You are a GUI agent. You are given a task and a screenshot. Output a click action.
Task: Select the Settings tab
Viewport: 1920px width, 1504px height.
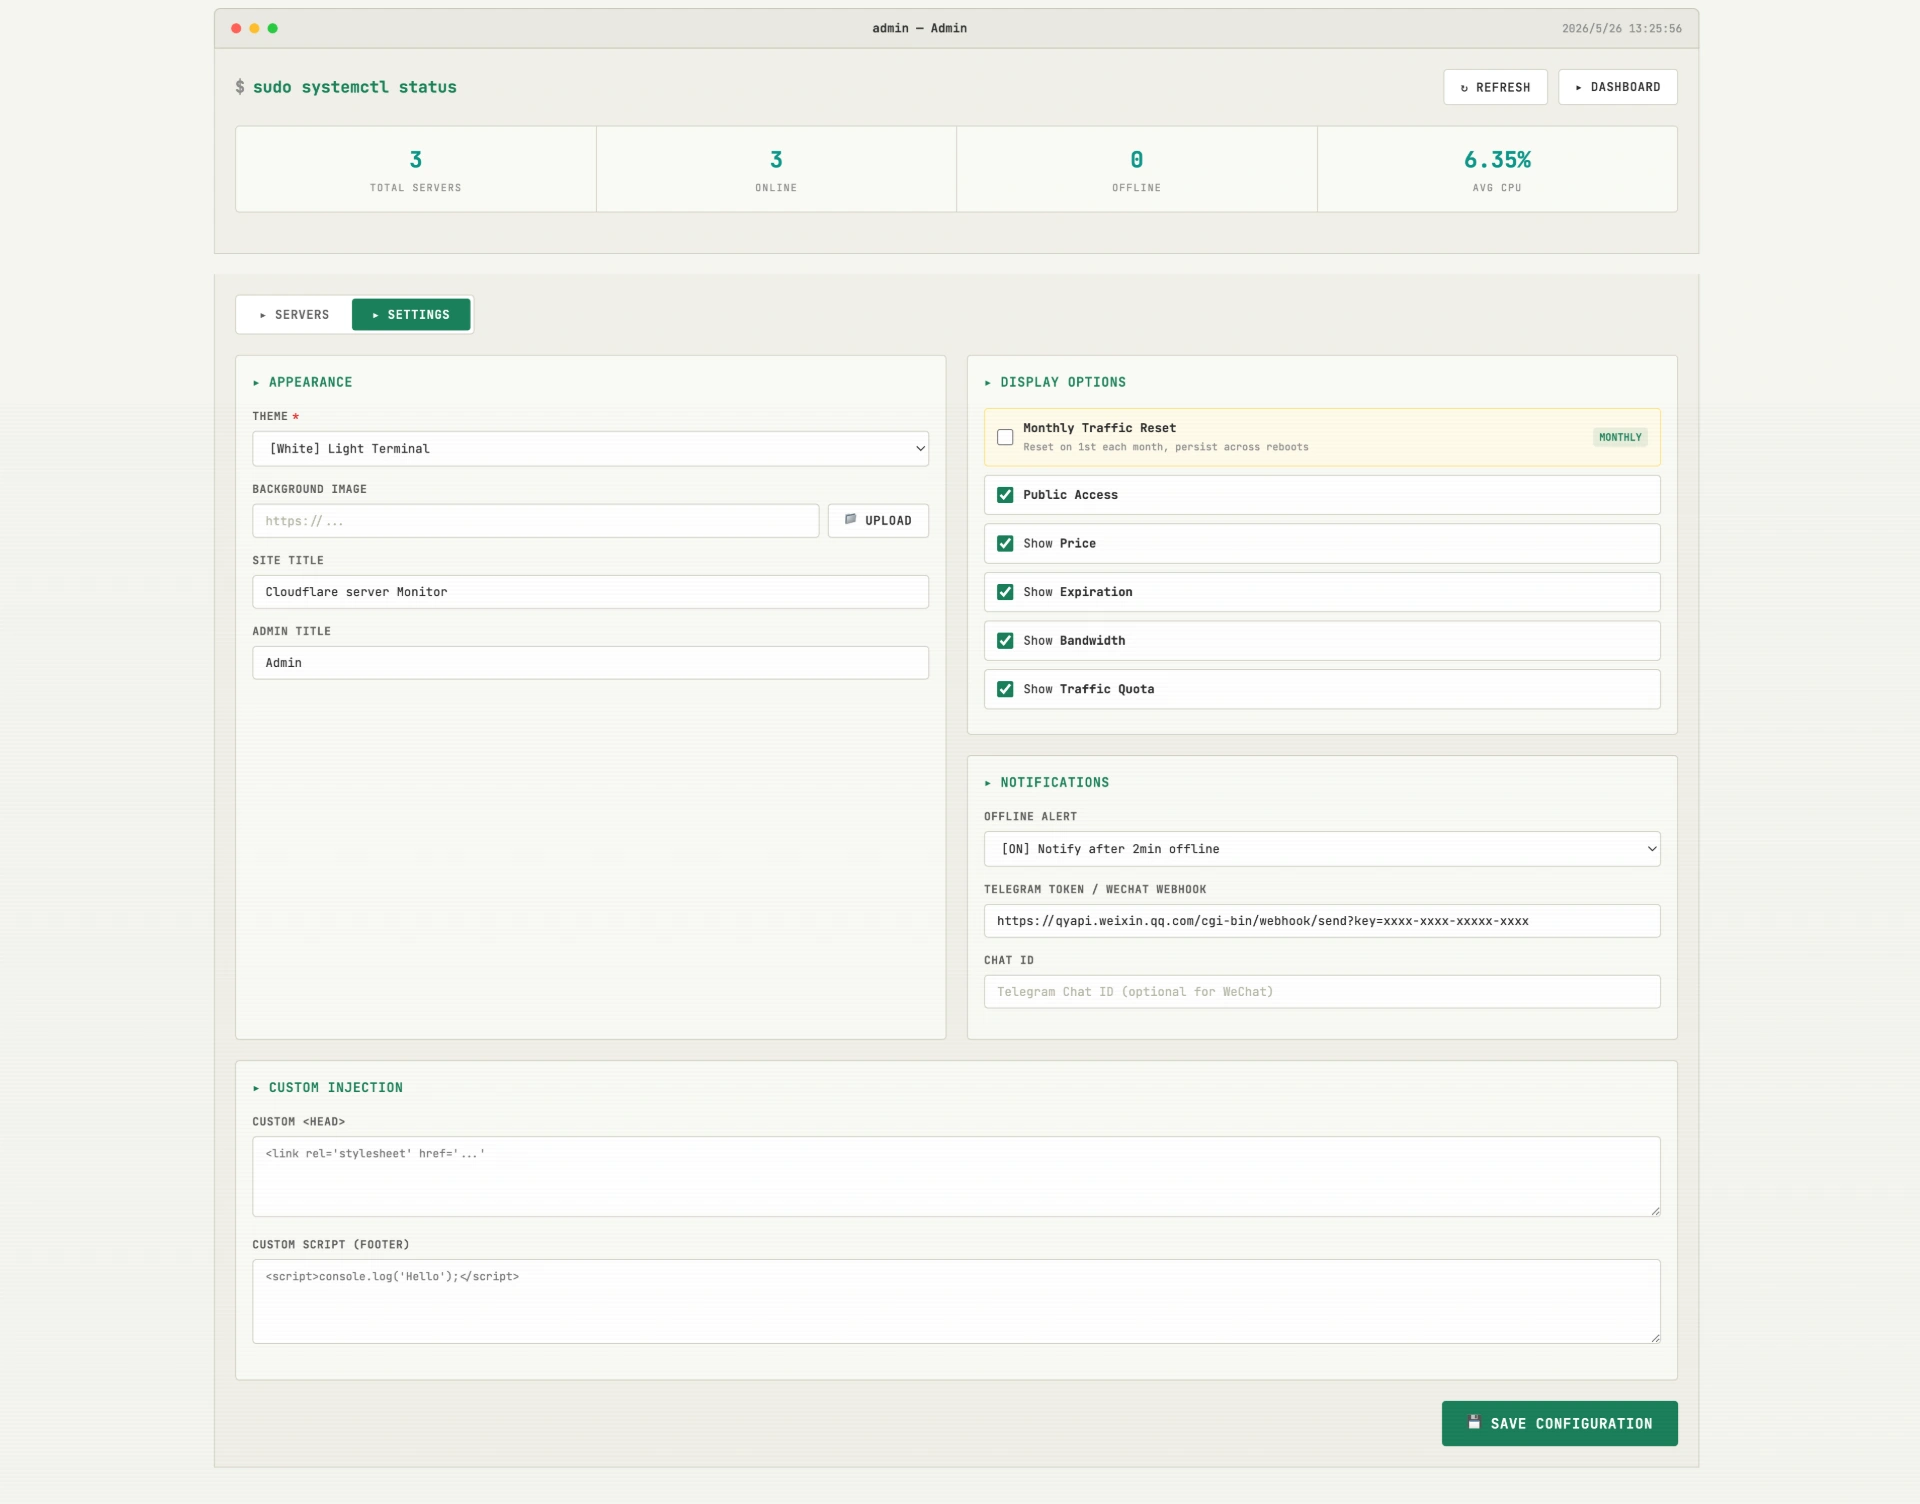[411, 315]
